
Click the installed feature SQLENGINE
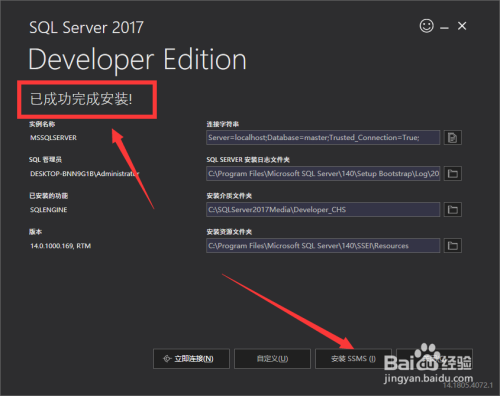49,210
